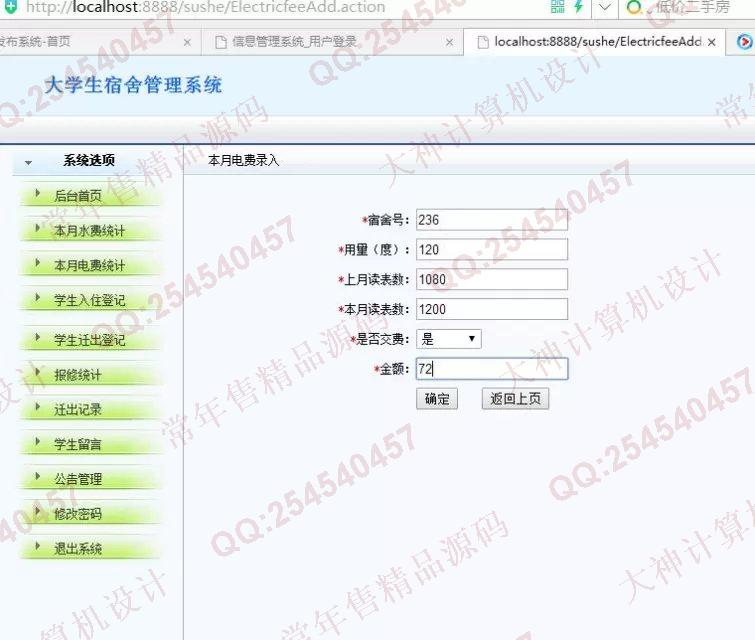Click arrow icon beside 学生入住登记
The image size is (755, 640).
pos(38,297)
